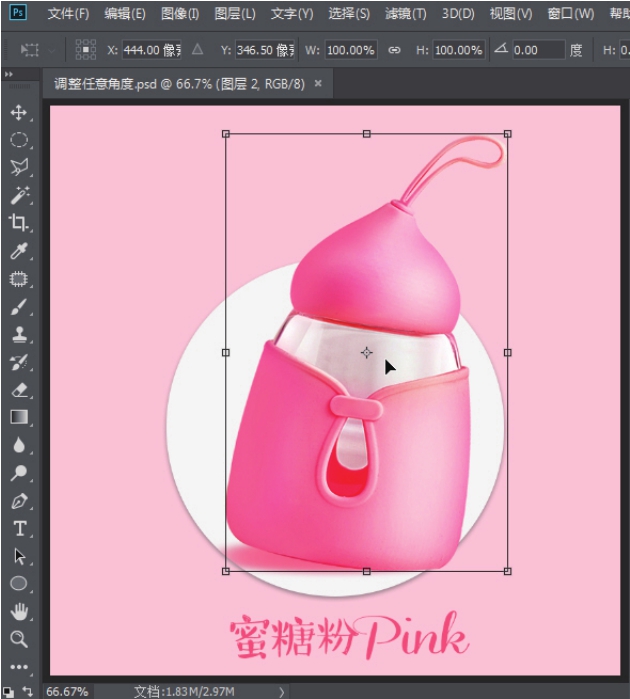Toggle relative positioning triangle between X and Y
630x699 pixels.
197,50
